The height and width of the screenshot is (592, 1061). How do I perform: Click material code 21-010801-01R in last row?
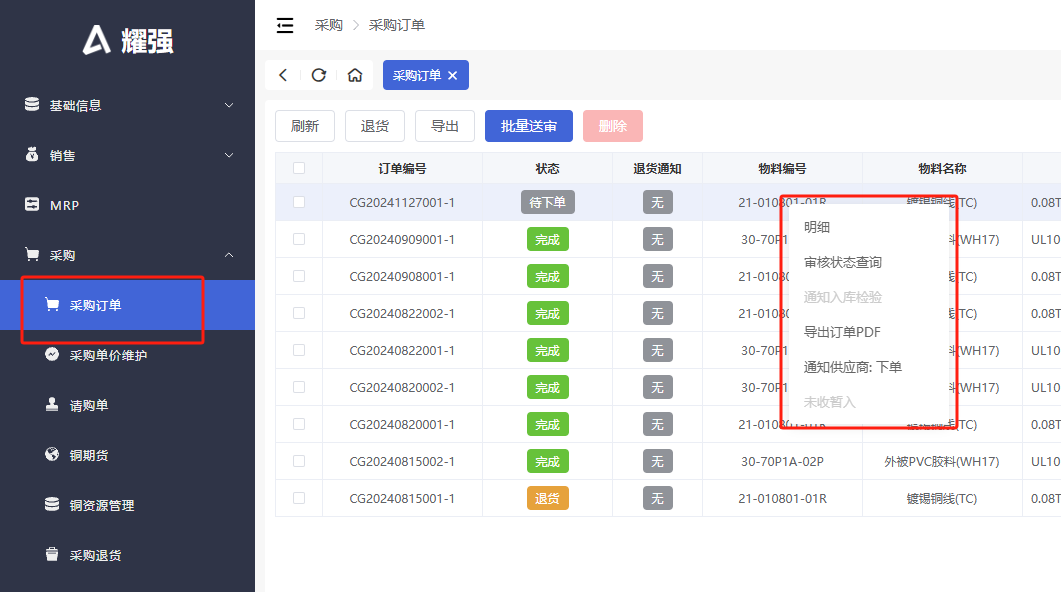pyautogui.click(x=782, y=499)
